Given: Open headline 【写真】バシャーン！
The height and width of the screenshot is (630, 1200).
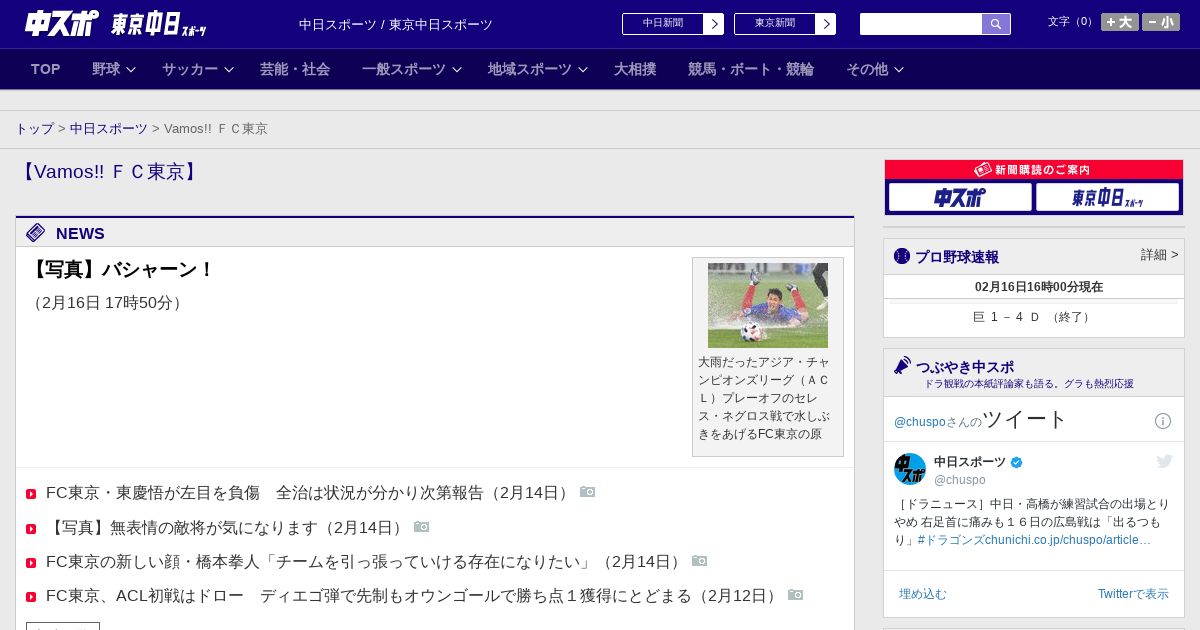Looking at the screenshot, I should [x=121, y=270].
